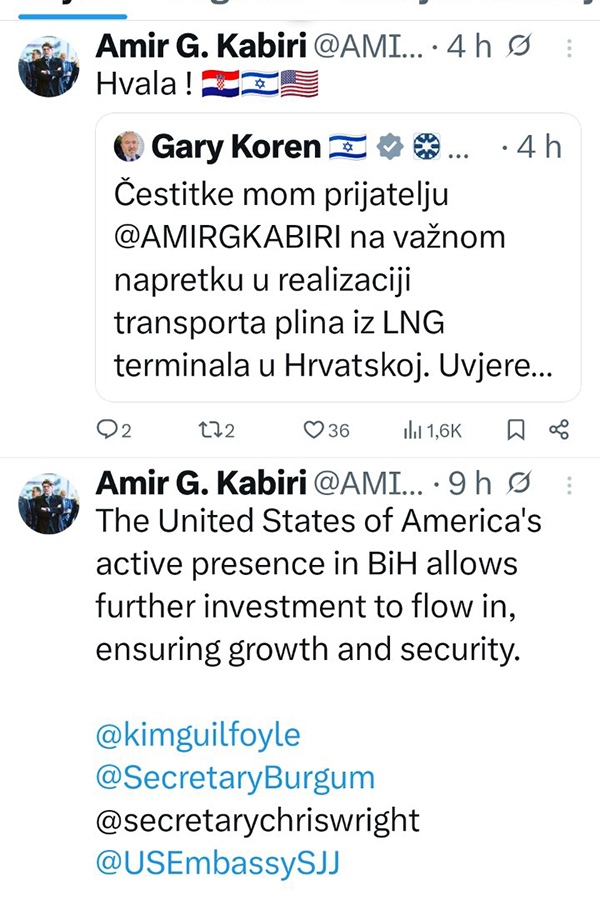Open the @SecretaryBurgum mention link

pos(235,777)
